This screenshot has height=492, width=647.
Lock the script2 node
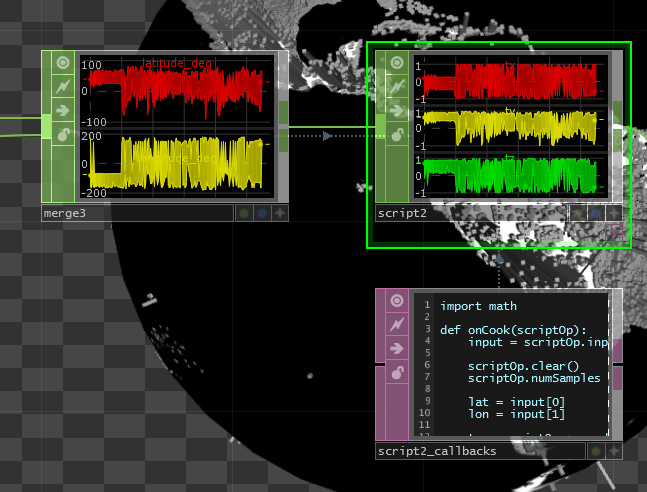pos(397,135)
